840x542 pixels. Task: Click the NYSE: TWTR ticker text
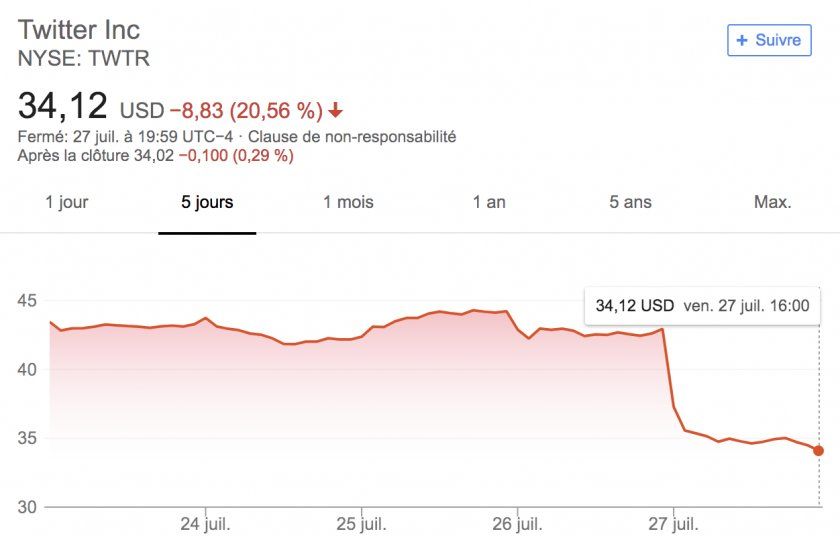pyautogui.click(x=84, y=58)
